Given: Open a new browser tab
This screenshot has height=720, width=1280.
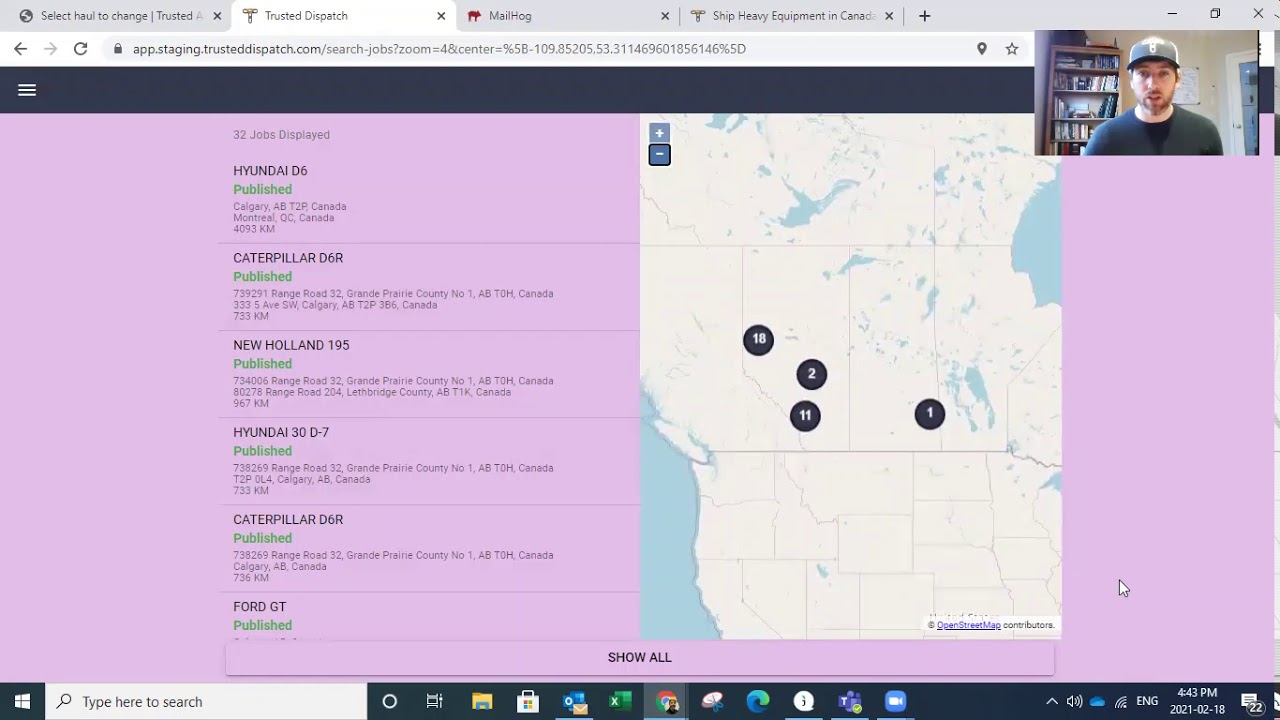Looking at the screenshot, I should click(924, 16).
